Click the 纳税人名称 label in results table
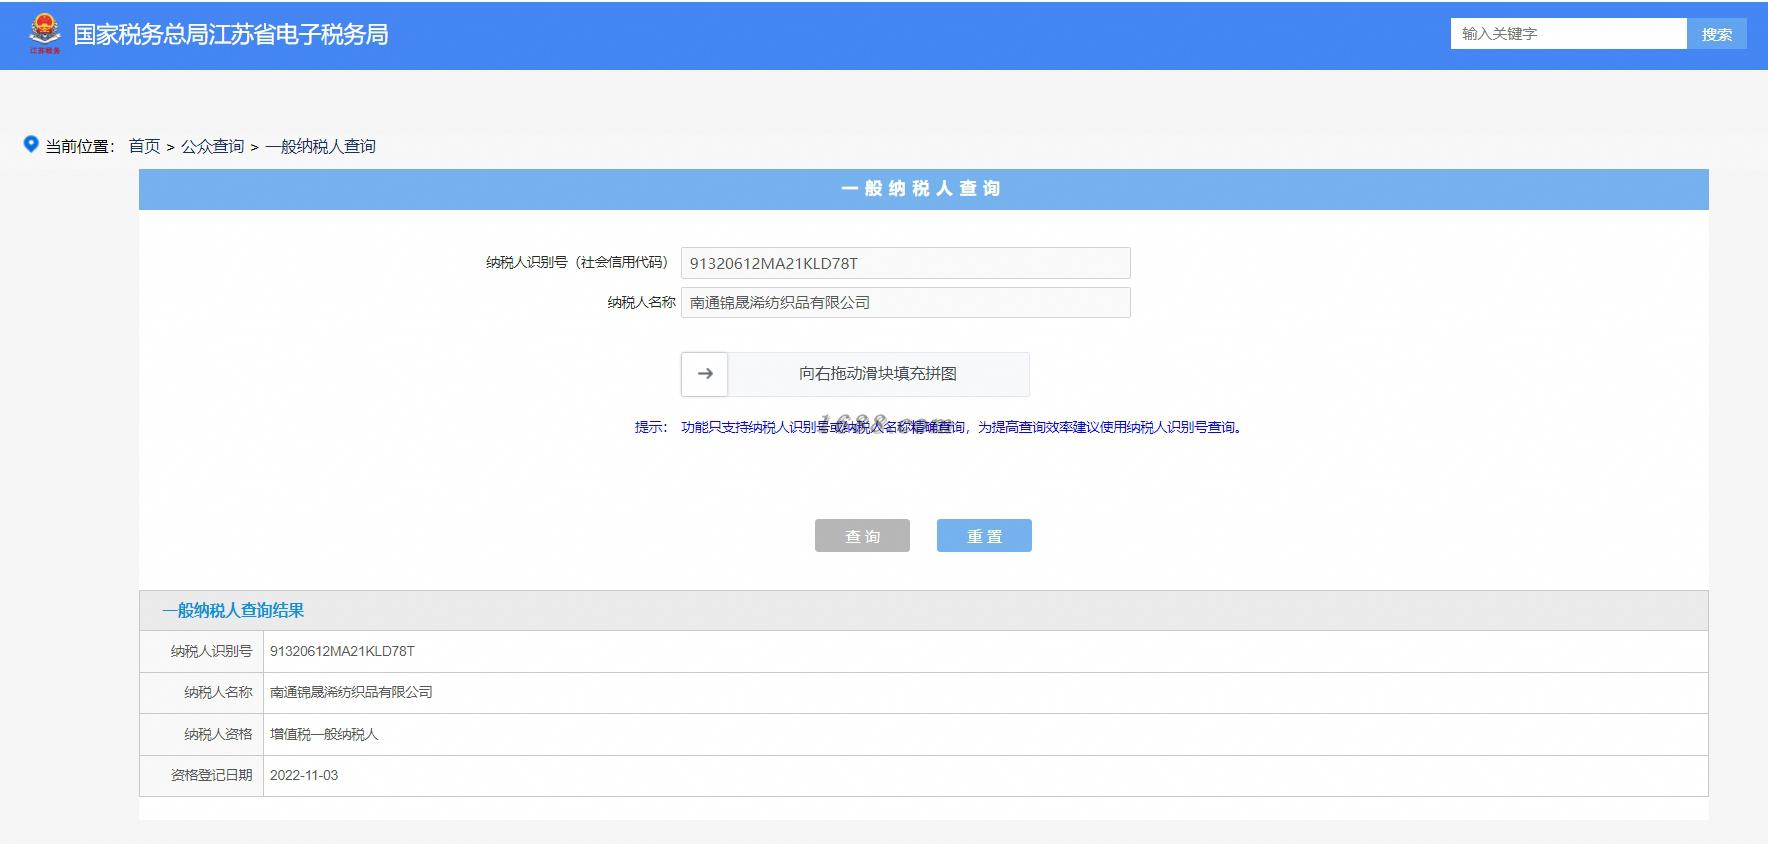Image resolution: width=1768 pixels, height=844 pixels. click(x=218, y=692)
